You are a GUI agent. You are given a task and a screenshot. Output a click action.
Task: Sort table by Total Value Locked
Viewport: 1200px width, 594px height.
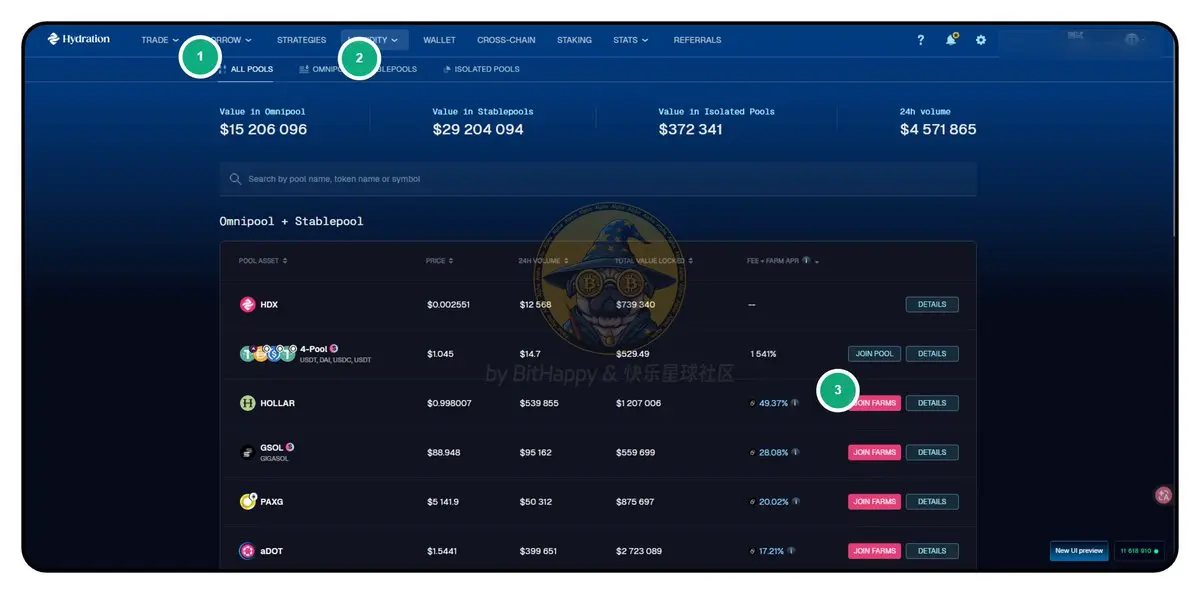point(654,261)
